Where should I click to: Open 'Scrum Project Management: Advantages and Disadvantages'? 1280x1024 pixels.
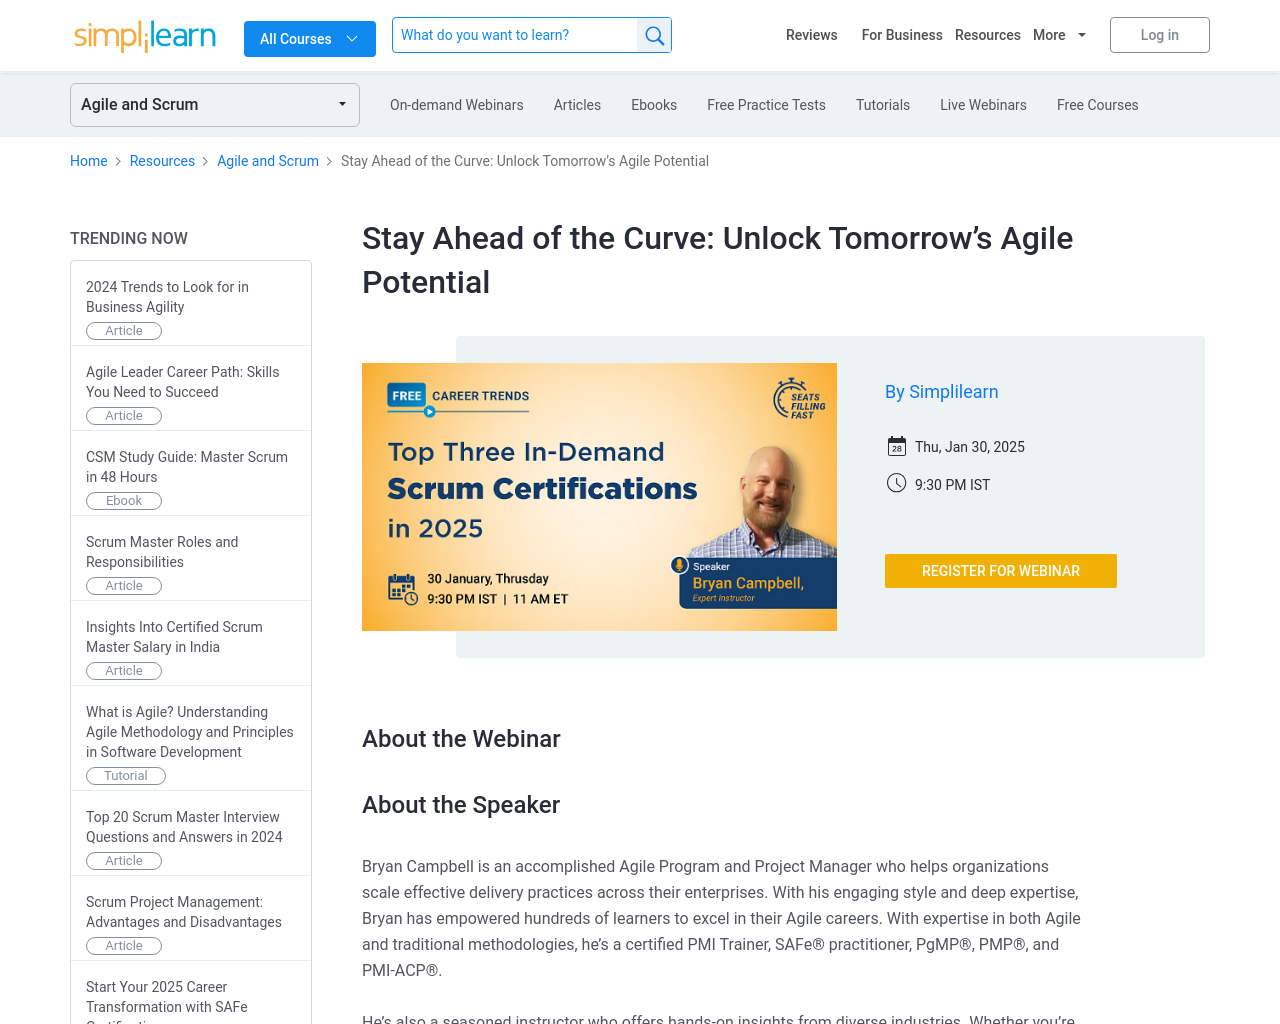coord(184,912)
